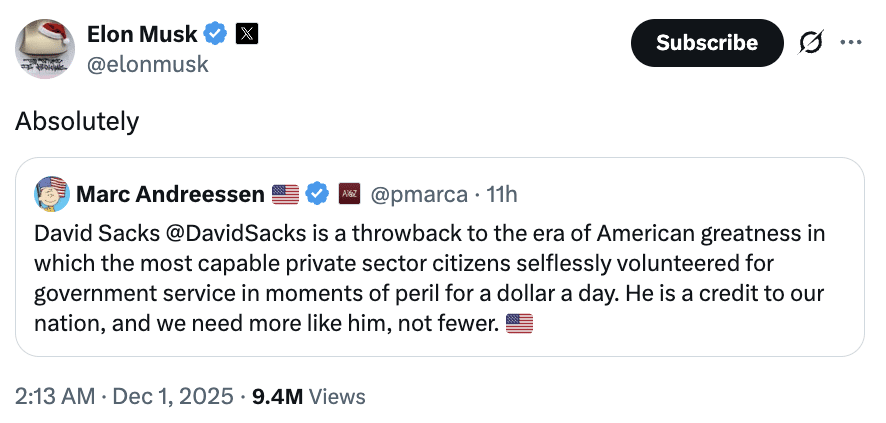Click the Grok slashed-circle icon
The image size is (886, 423).
(811, 43)
